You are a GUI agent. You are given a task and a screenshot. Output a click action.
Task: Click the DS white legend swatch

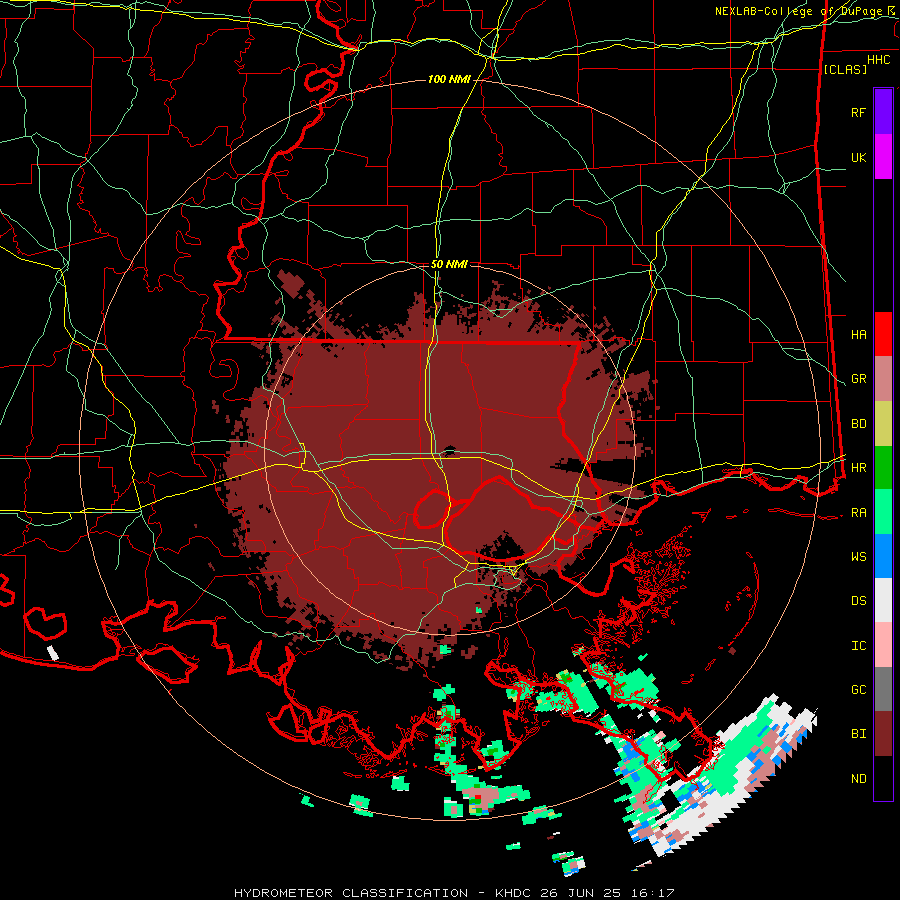883,600
